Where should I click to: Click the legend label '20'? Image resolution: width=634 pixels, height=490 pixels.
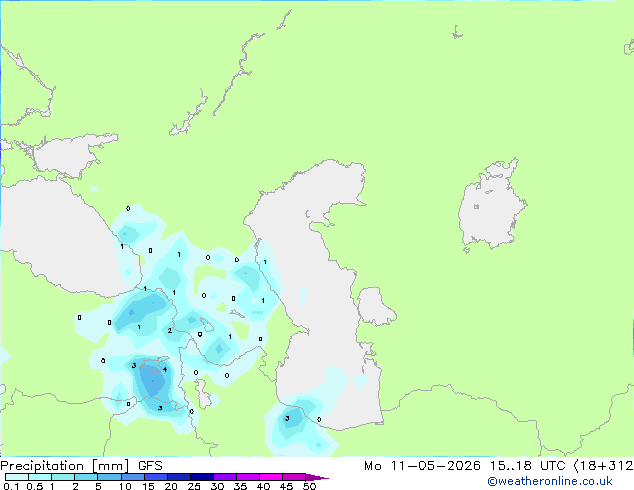pos(171,486)
